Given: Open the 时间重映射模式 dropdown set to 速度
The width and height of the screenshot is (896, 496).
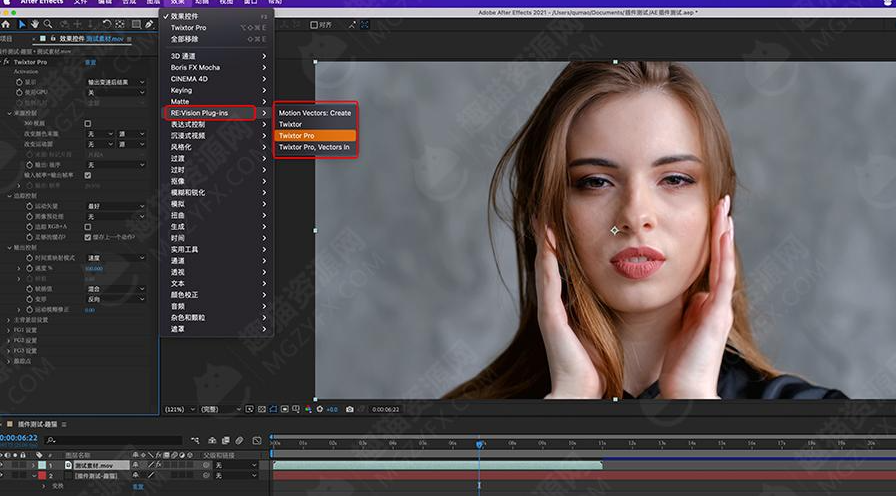Looking at the screenshot, I should pyautogui.click(x=115, y=258).
